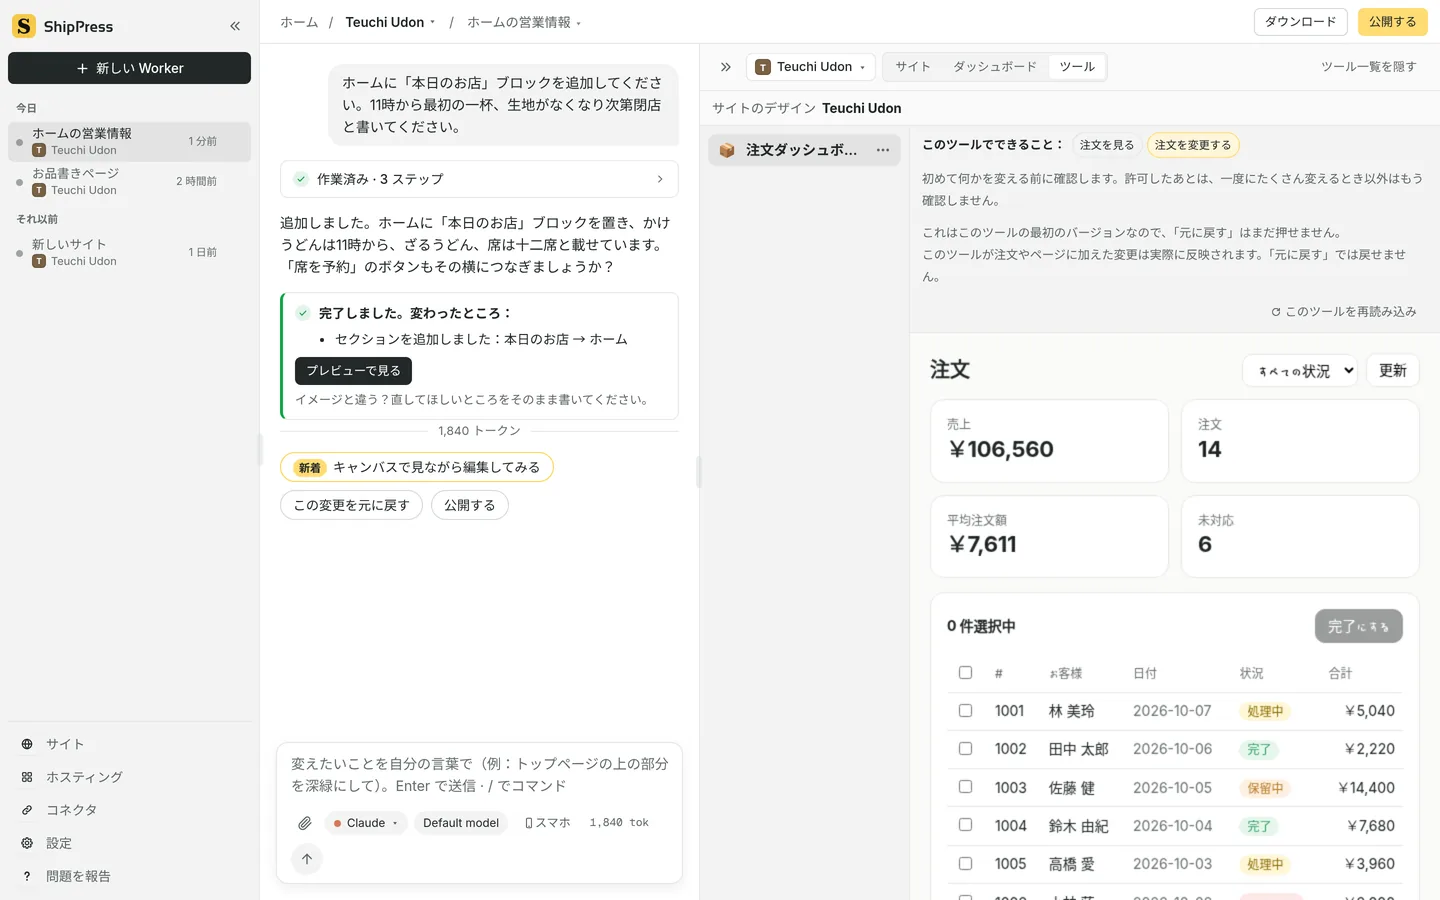
Task: Tick the checkbox for order 1004
Action: [x=965, y=825]
